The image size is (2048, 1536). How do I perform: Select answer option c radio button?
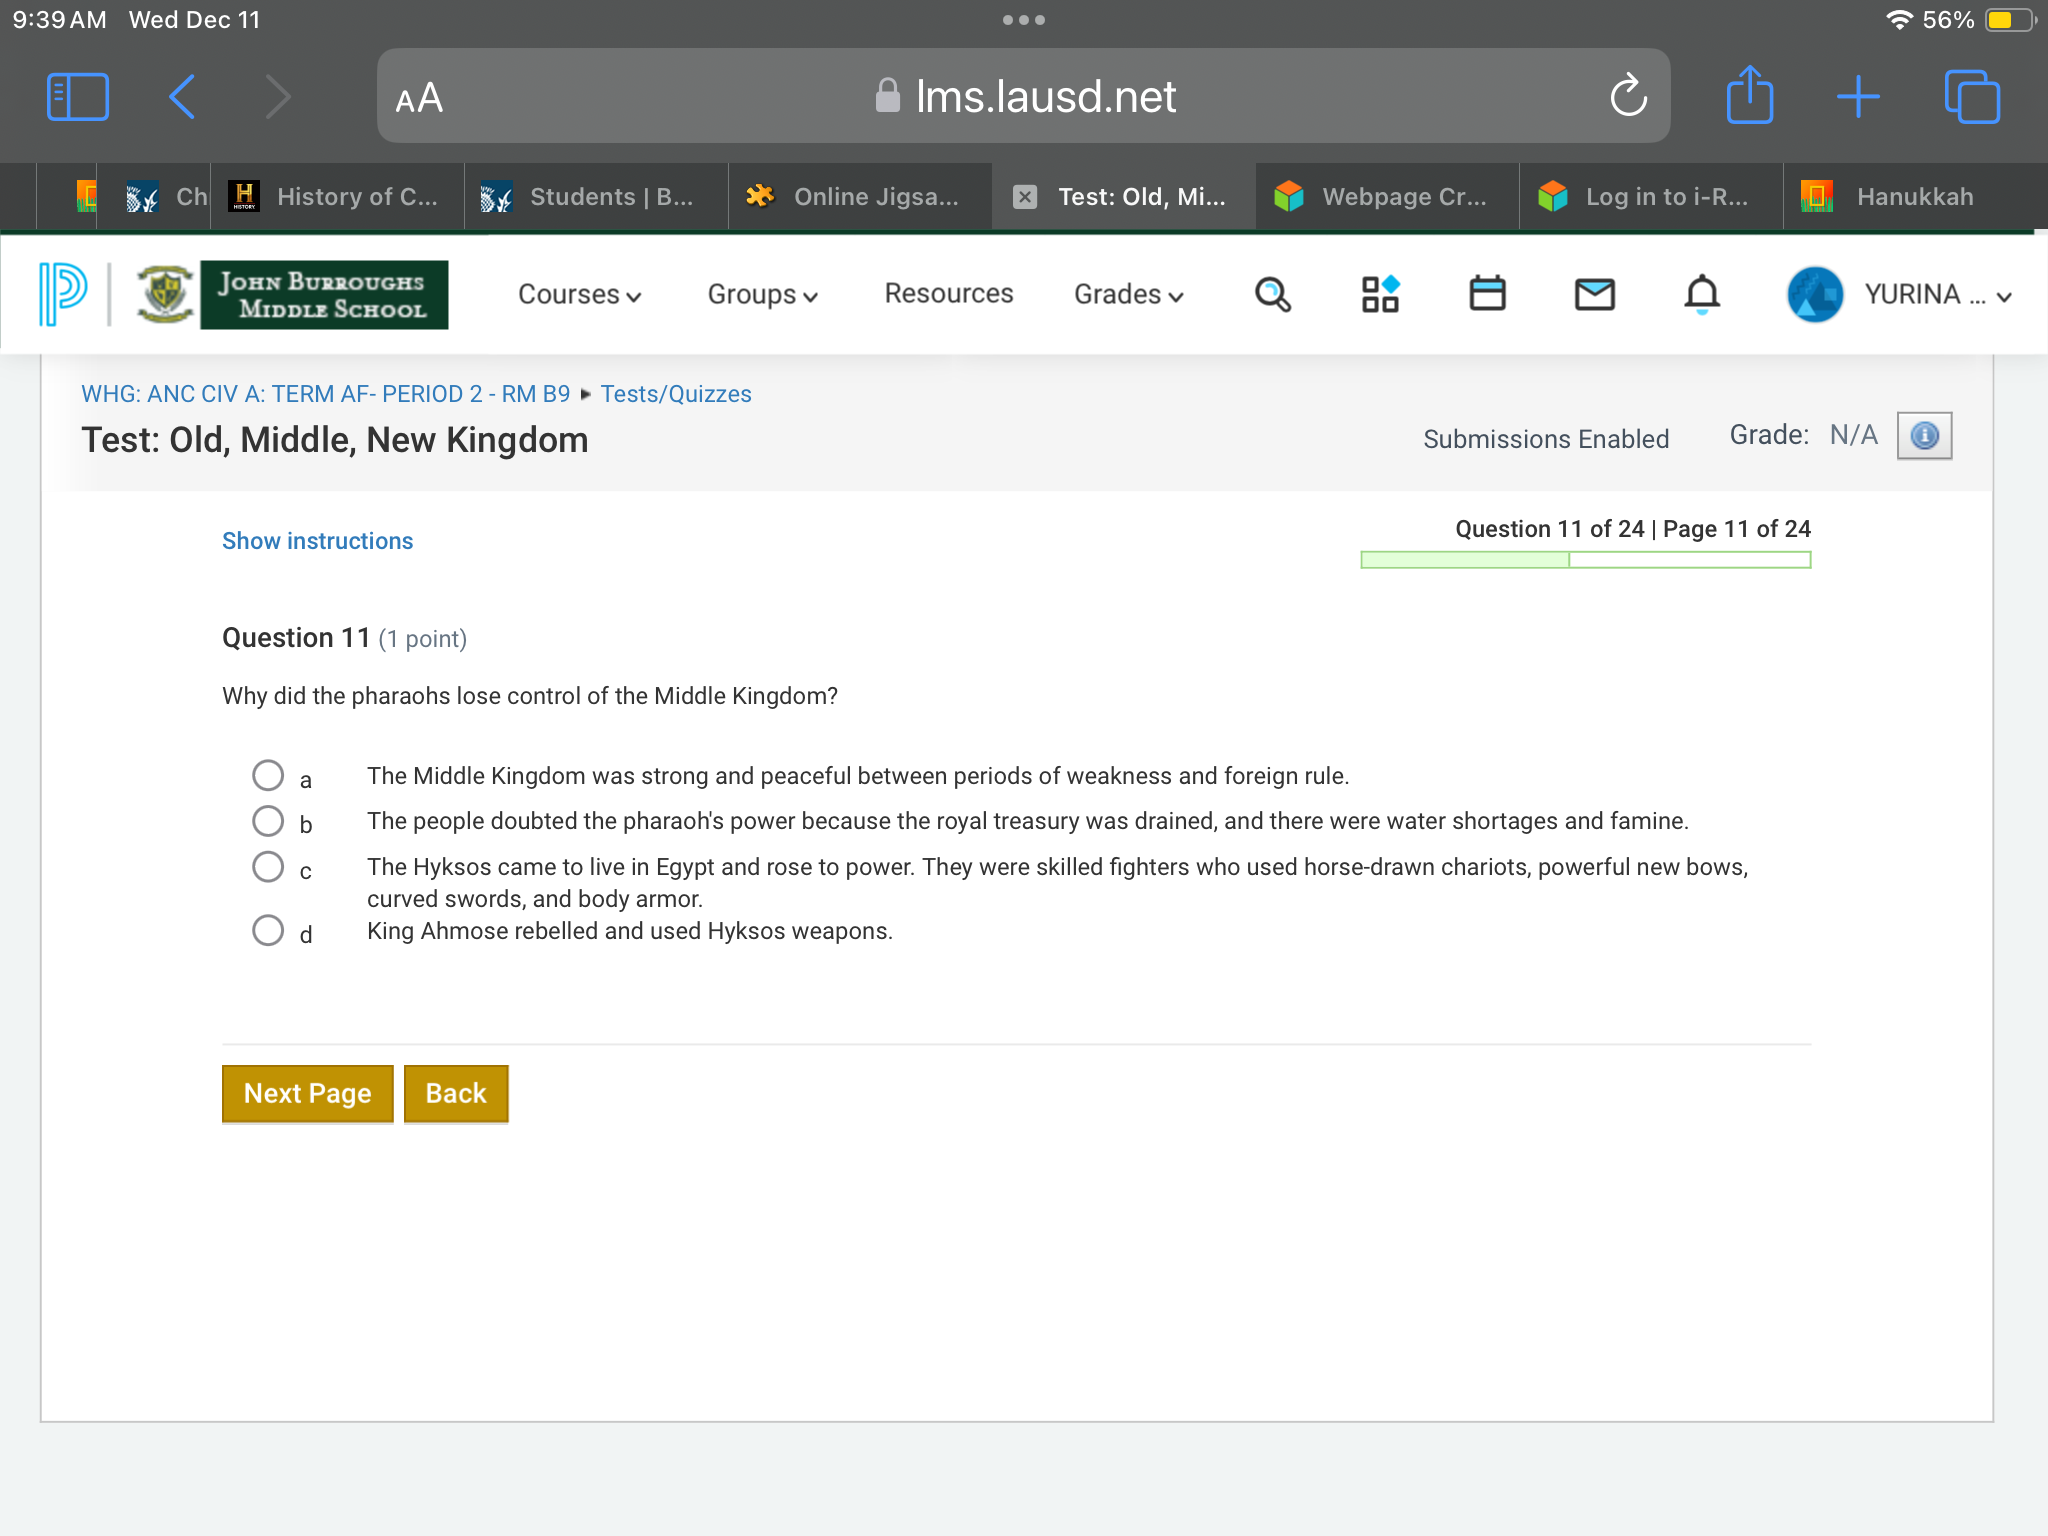268,866
